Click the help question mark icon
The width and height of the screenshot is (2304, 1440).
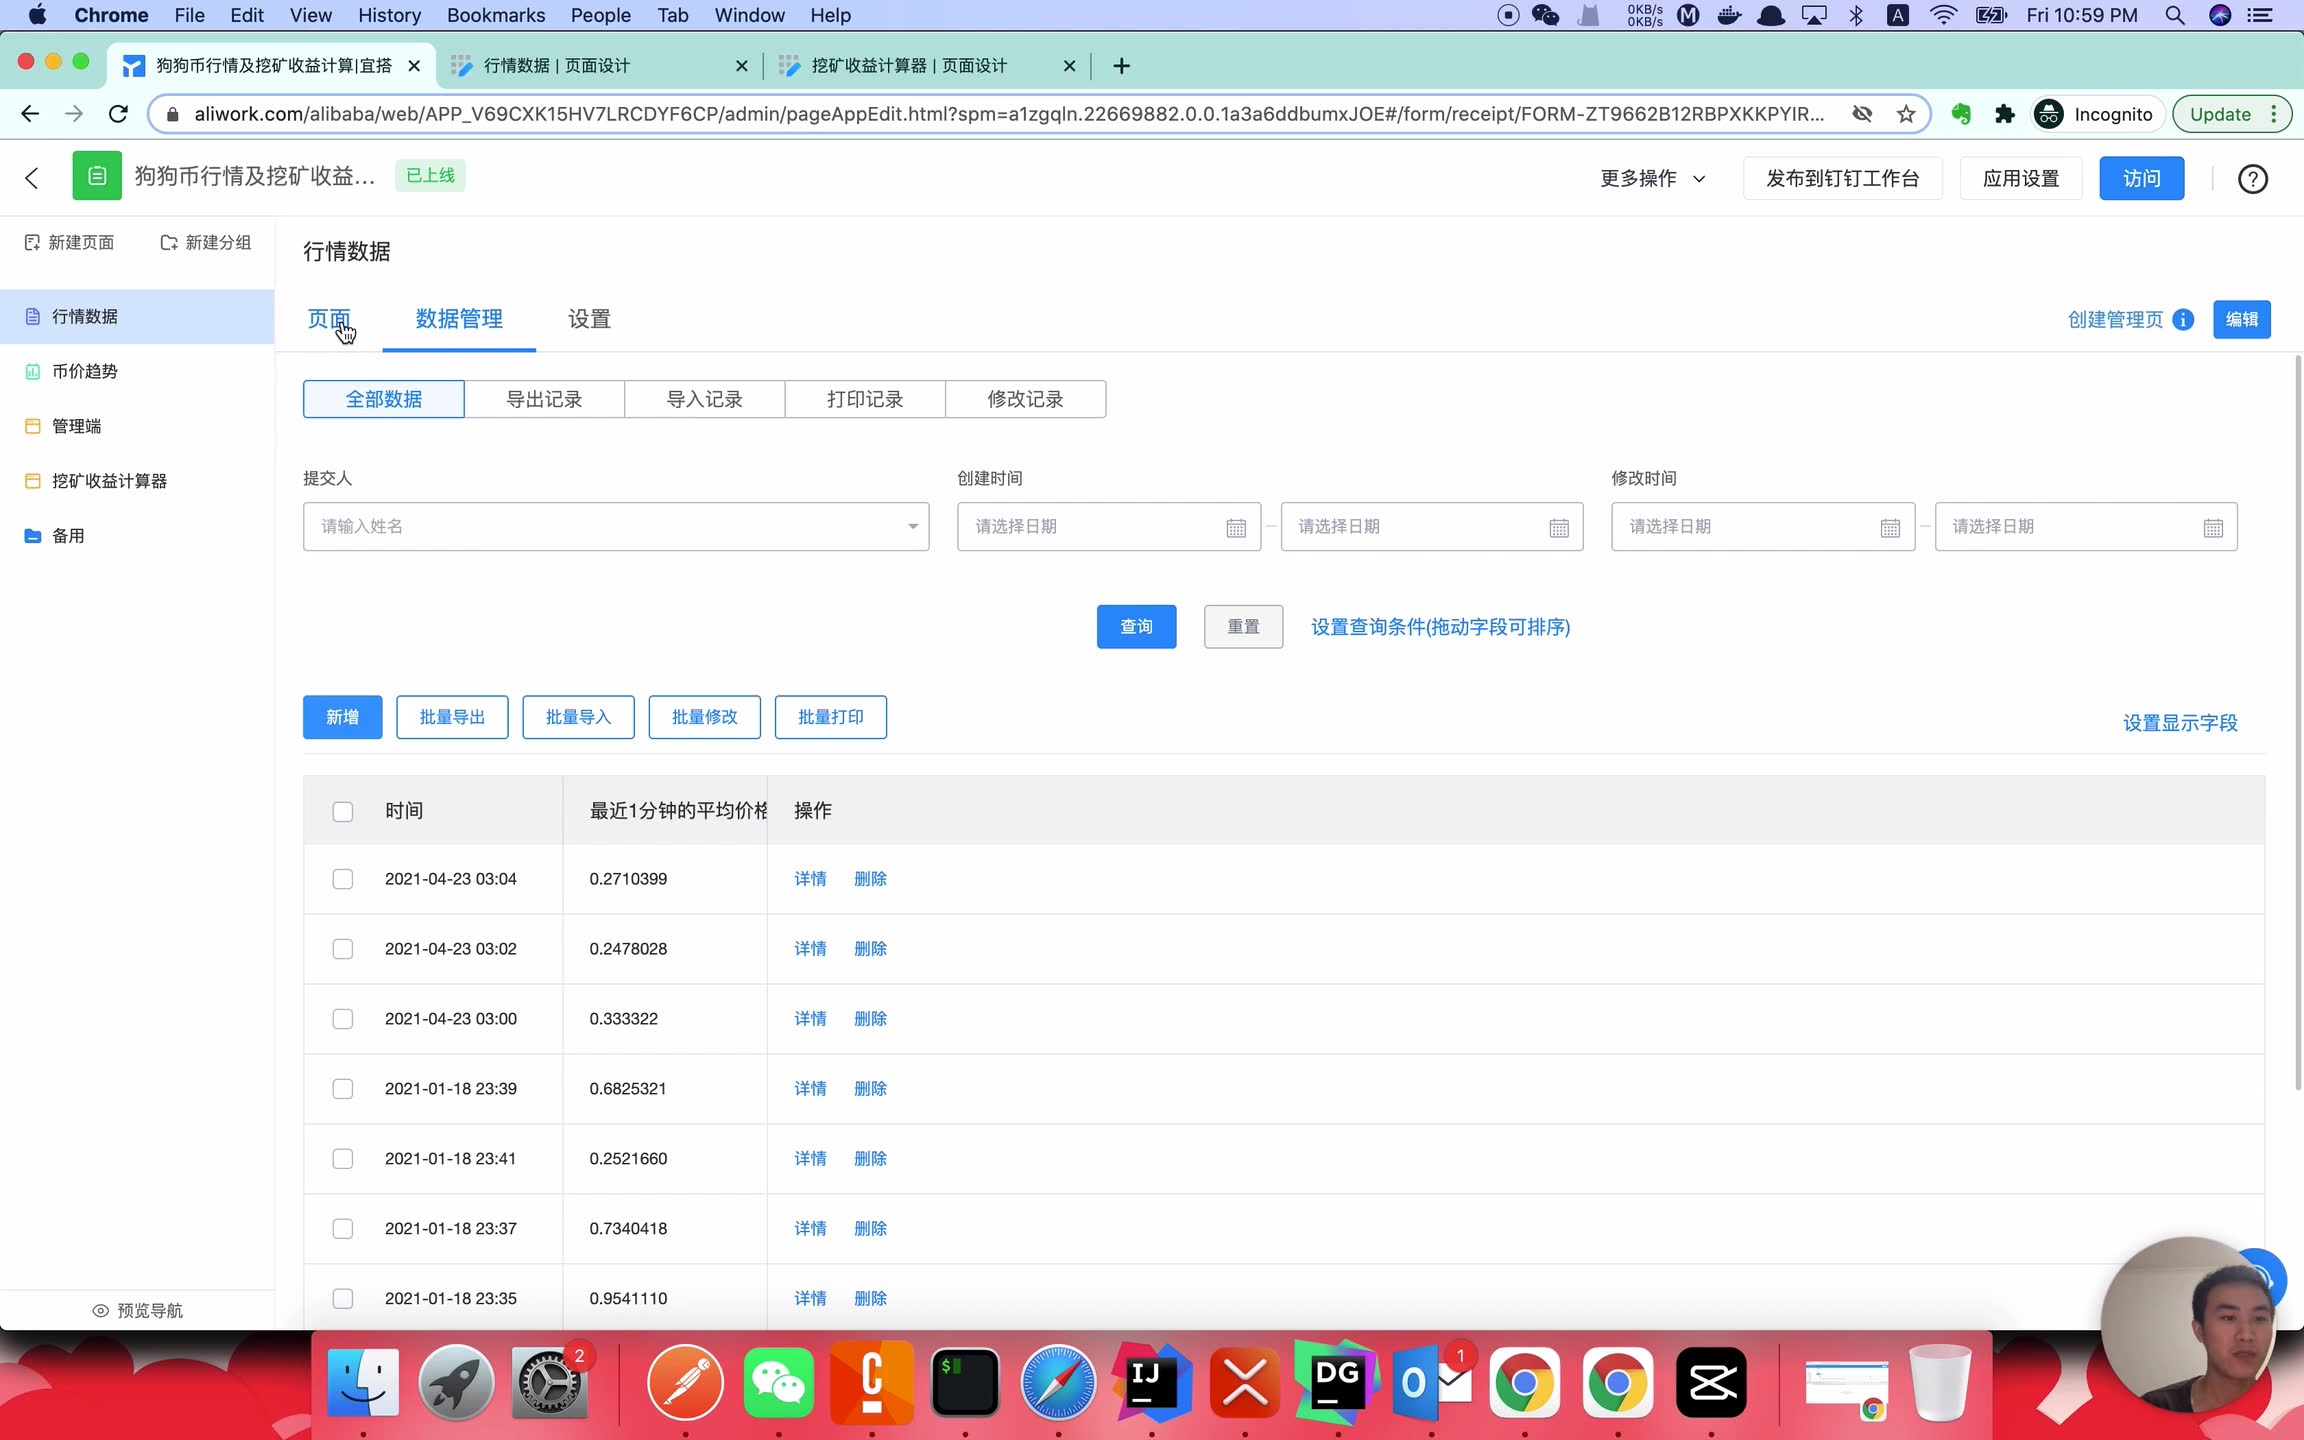click(x=2252, y=179)
